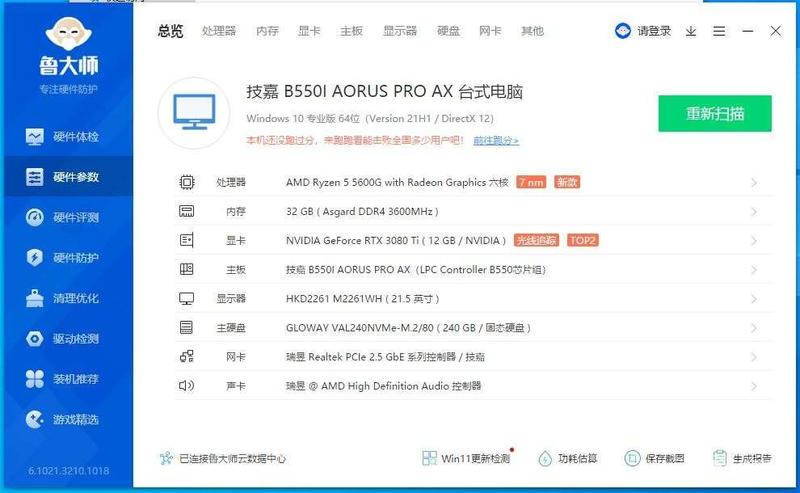This screenshot has width=800, height=493.
Task: Click the graphics card icon
Action: [187, 240]
